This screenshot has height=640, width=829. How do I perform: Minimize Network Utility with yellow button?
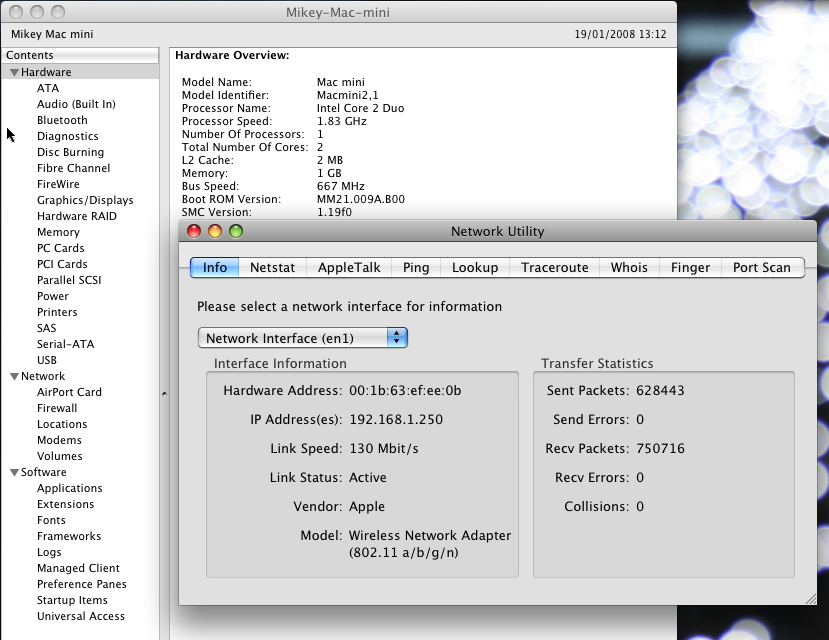215,231
